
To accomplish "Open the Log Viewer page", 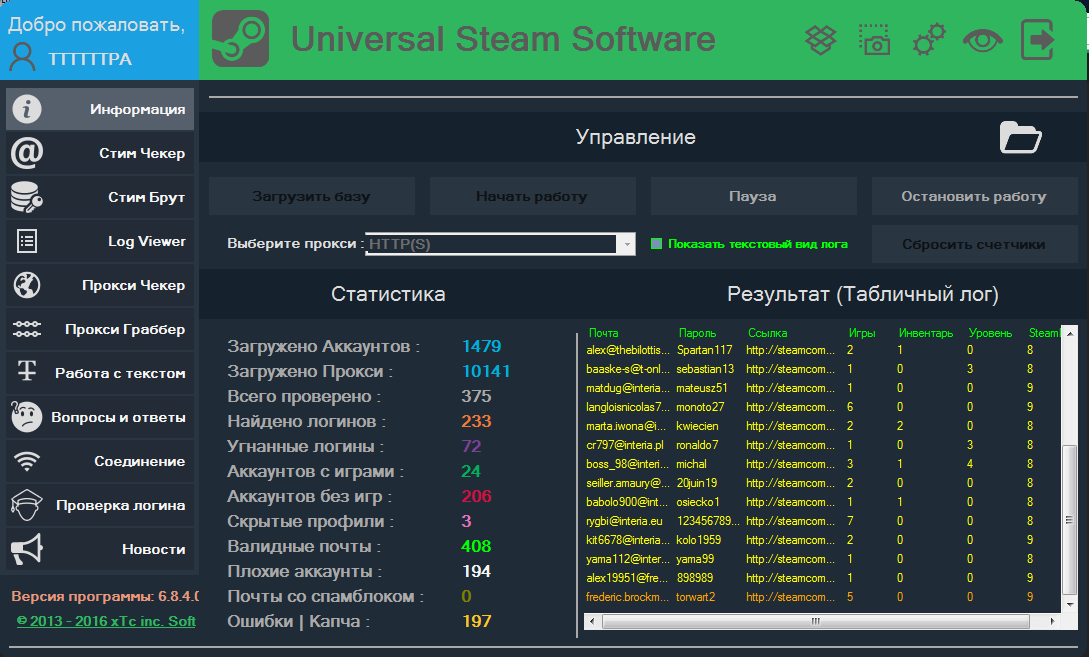I will point(100,241).
